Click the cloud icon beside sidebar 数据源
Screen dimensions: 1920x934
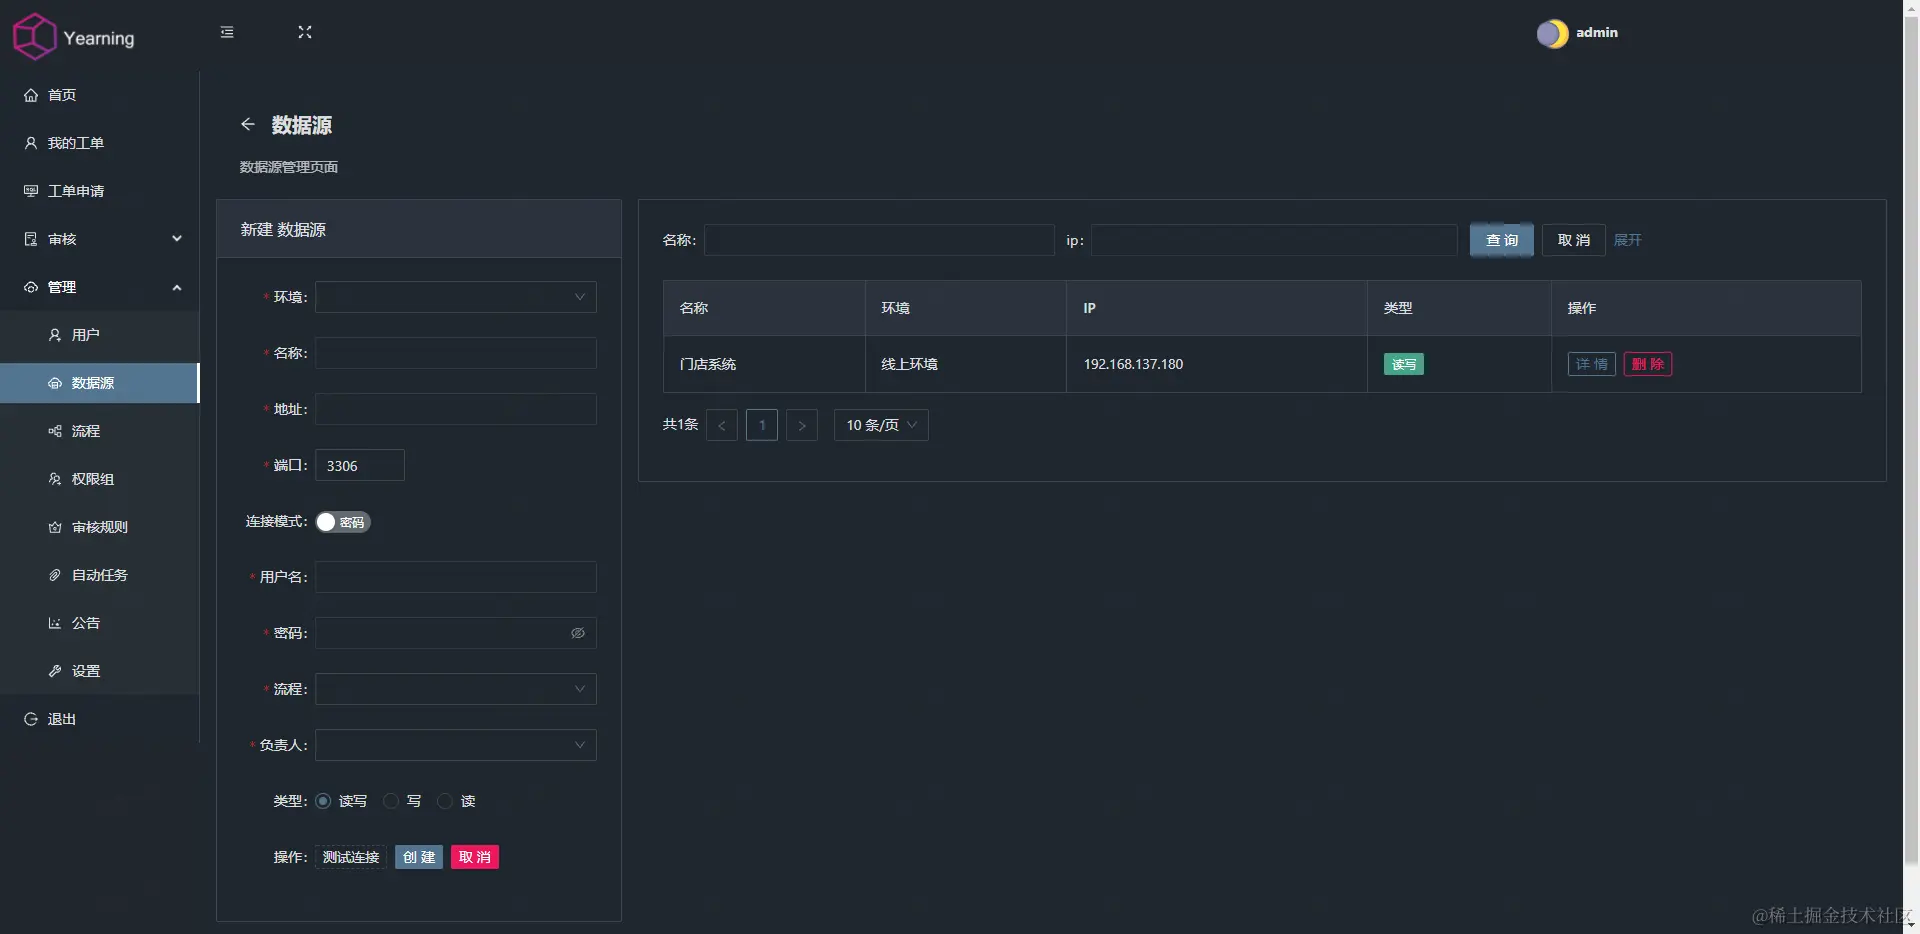55,383
